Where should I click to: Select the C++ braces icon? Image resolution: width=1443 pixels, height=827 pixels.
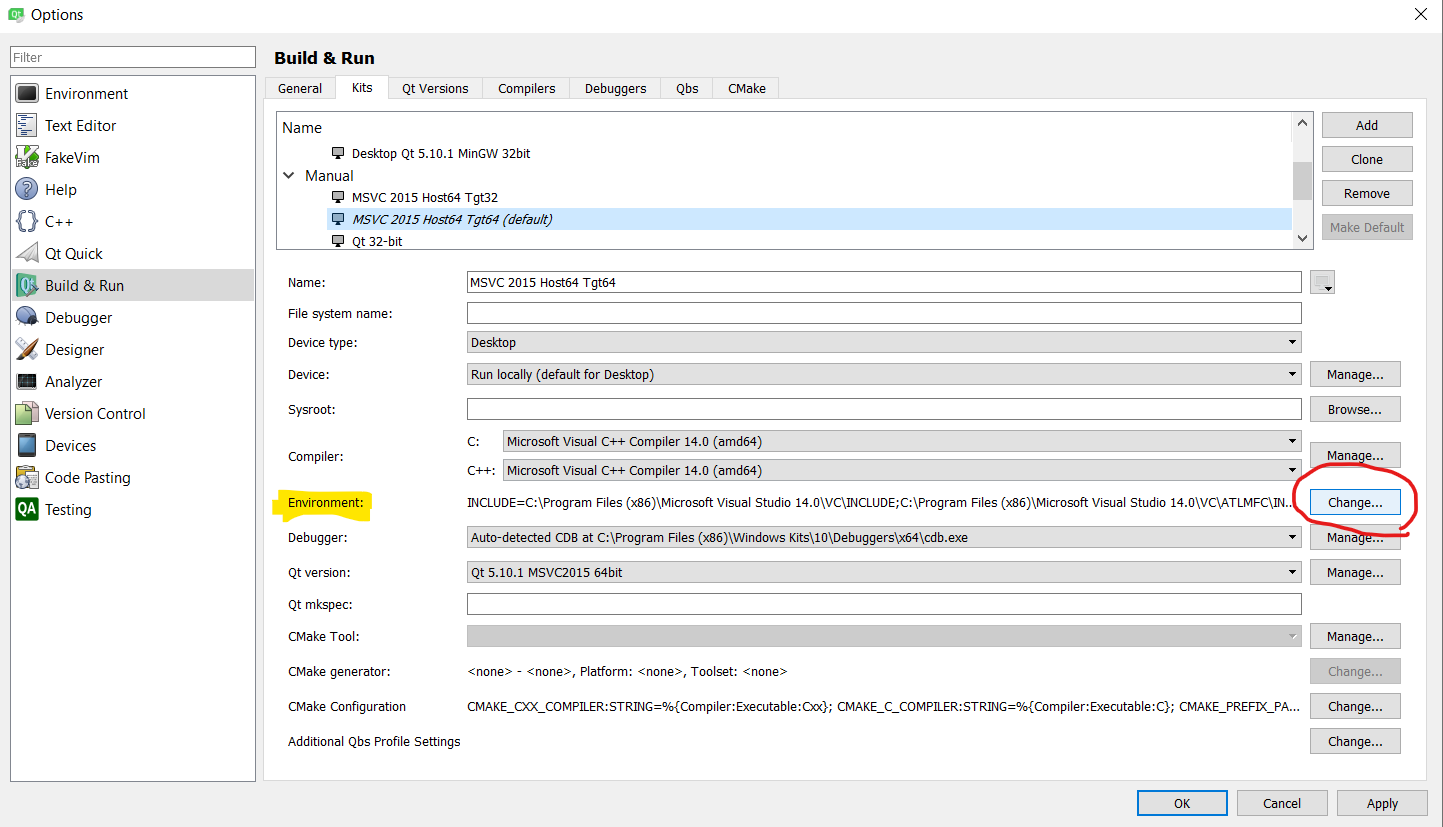pyautogui.click(x=27, y=221)
